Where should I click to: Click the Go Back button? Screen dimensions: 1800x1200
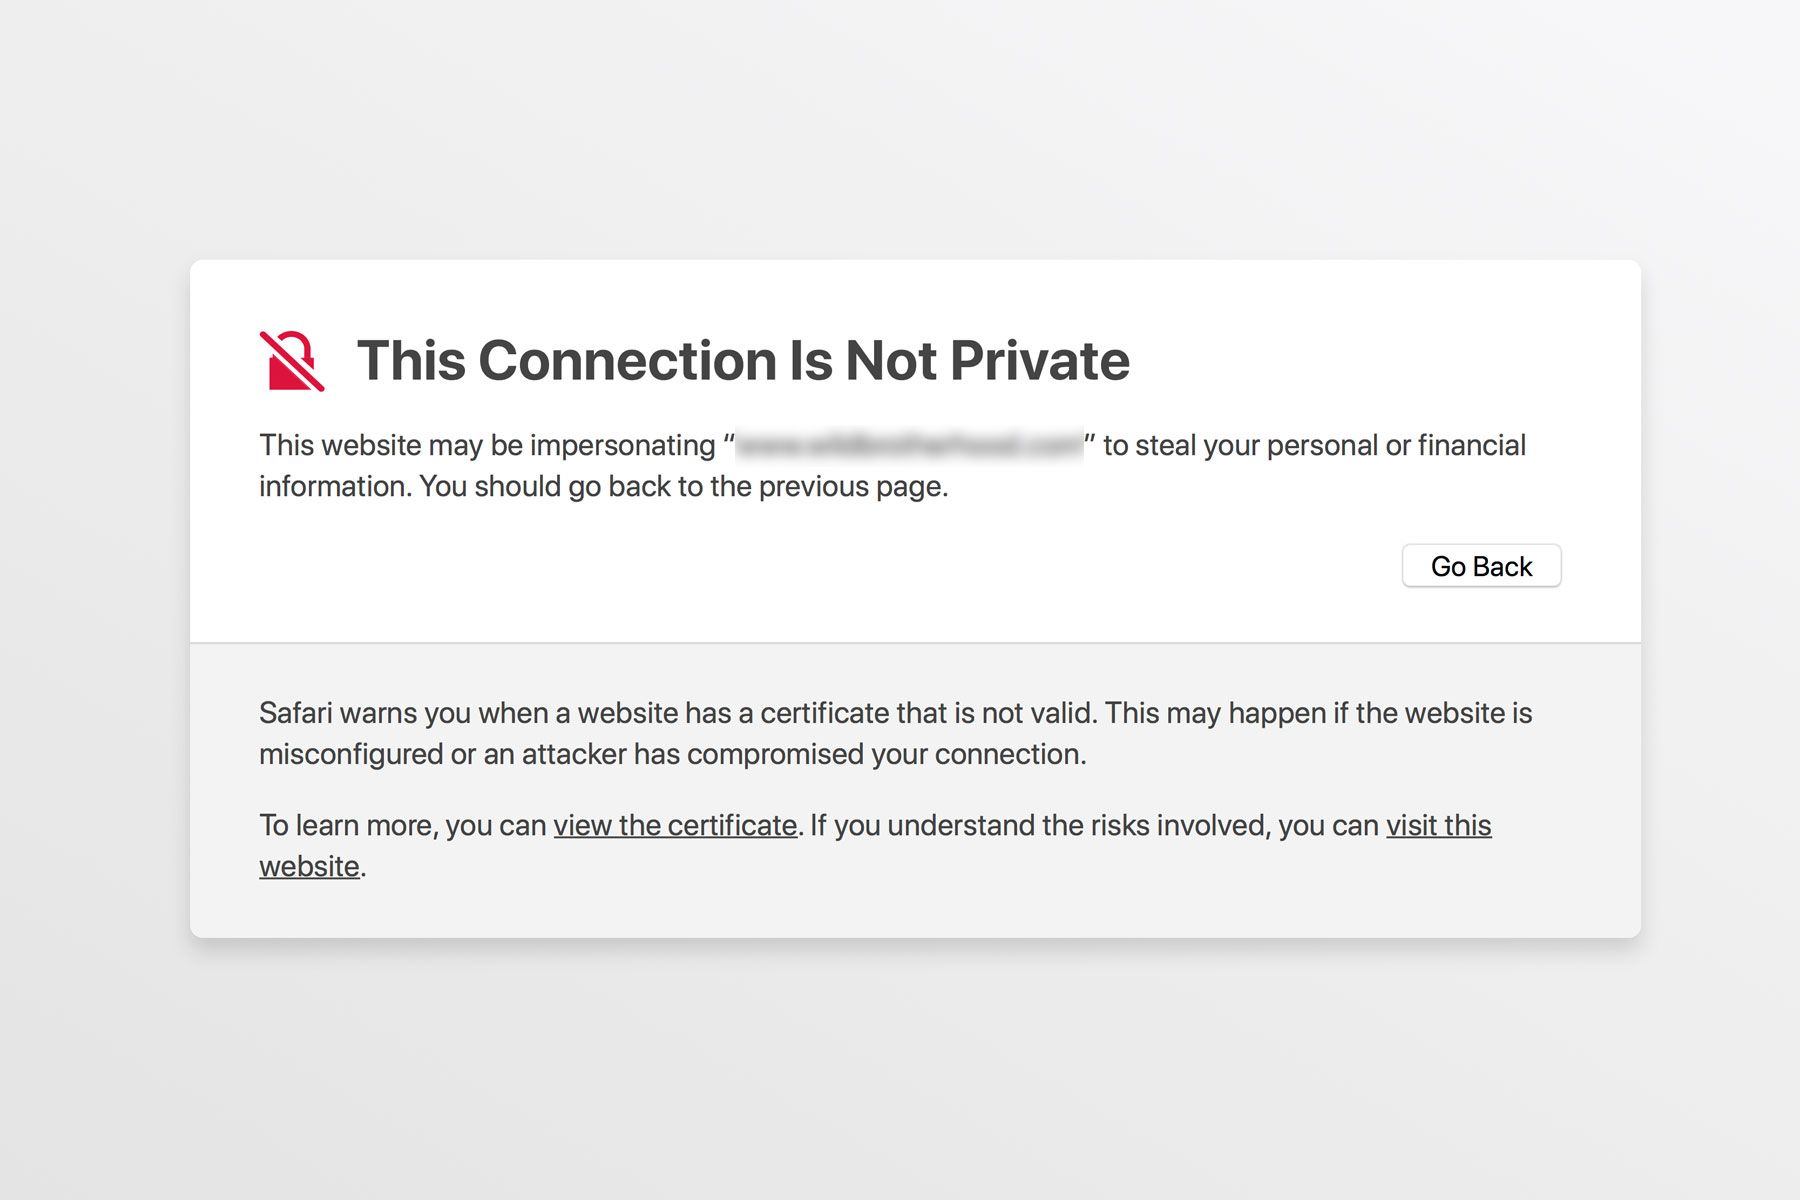point(1481,565)
